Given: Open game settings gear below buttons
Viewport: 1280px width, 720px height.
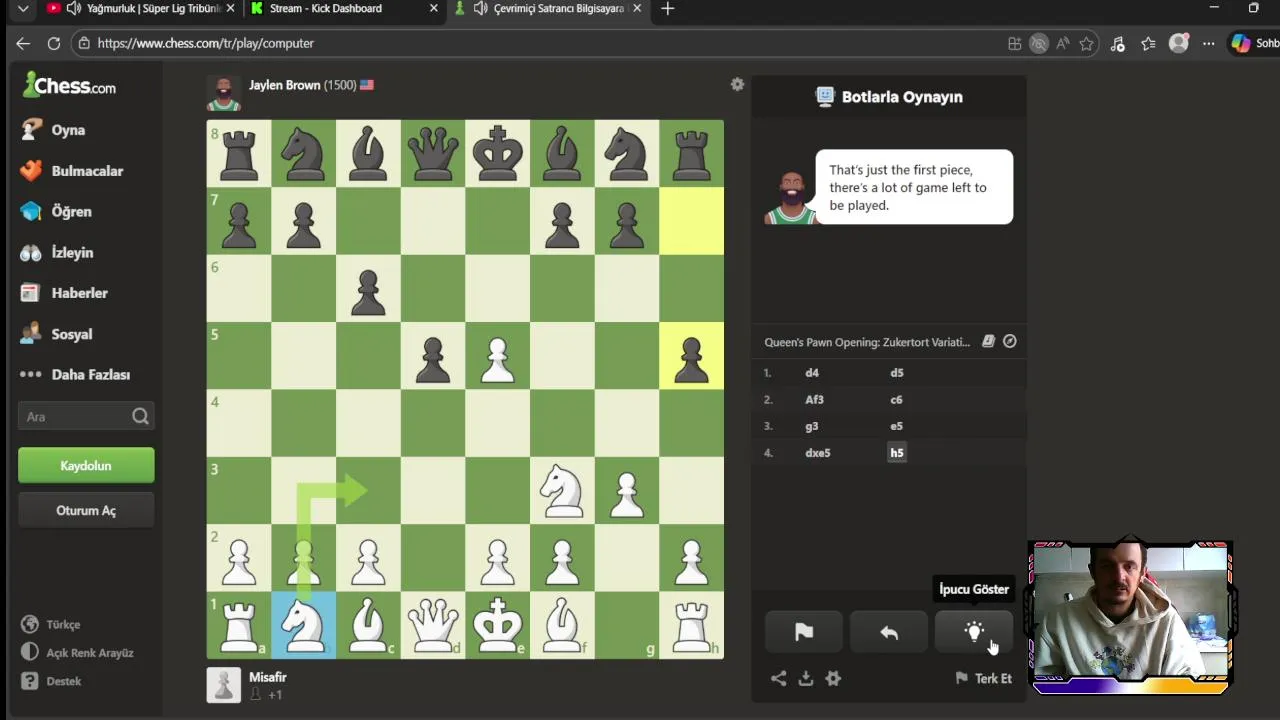Looking at the screenshot, I should [833, 678].
